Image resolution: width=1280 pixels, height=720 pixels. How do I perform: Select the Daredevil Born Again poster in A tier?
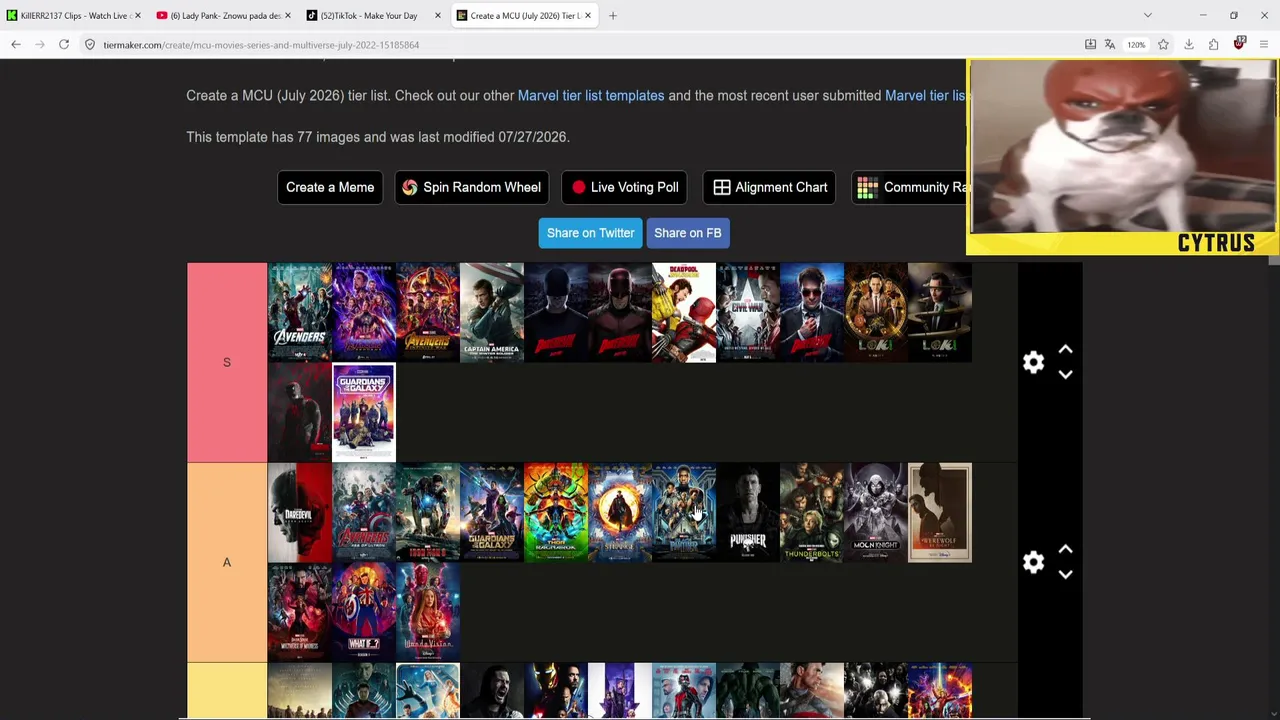(300, 512)
